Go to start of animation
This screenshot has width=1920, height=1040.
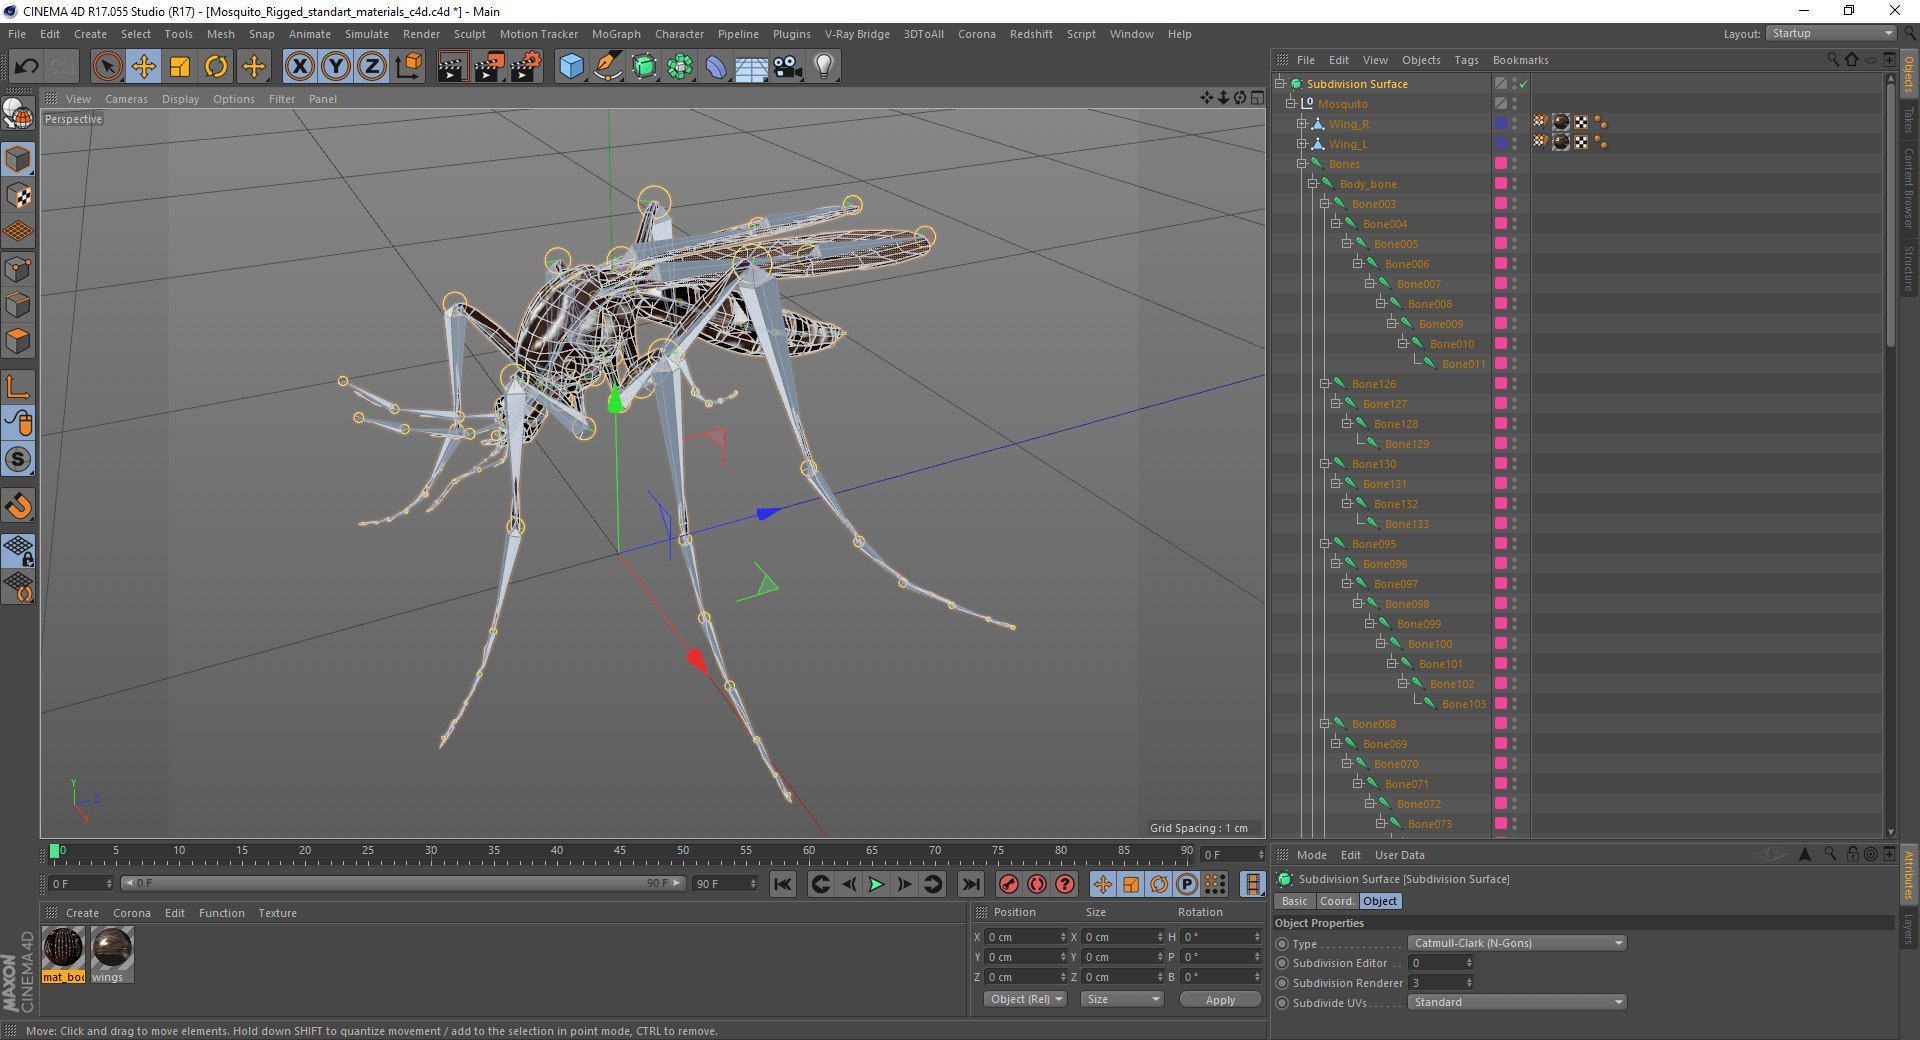pos(783,884)
